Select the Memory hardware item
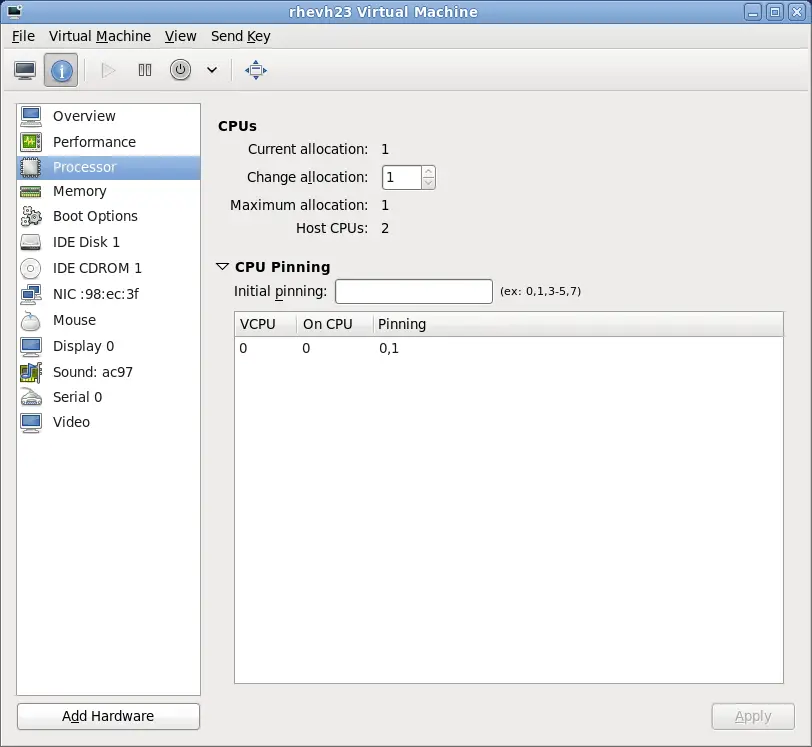Viewport: 812px width, 747px height. 79,191
